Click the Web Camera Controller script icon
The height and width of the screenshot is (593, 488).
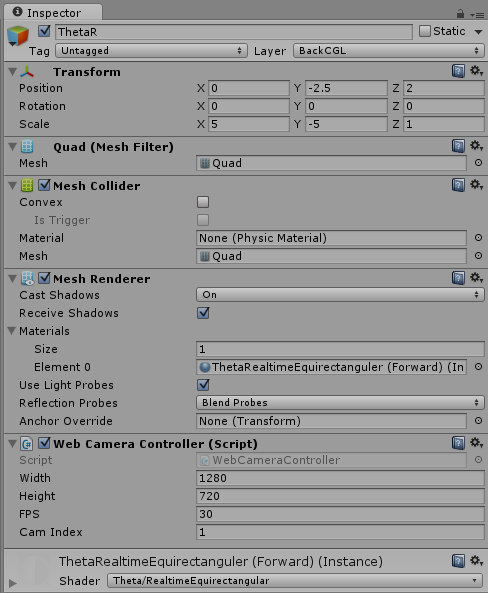pyautogui.click(x=27, y=443)
